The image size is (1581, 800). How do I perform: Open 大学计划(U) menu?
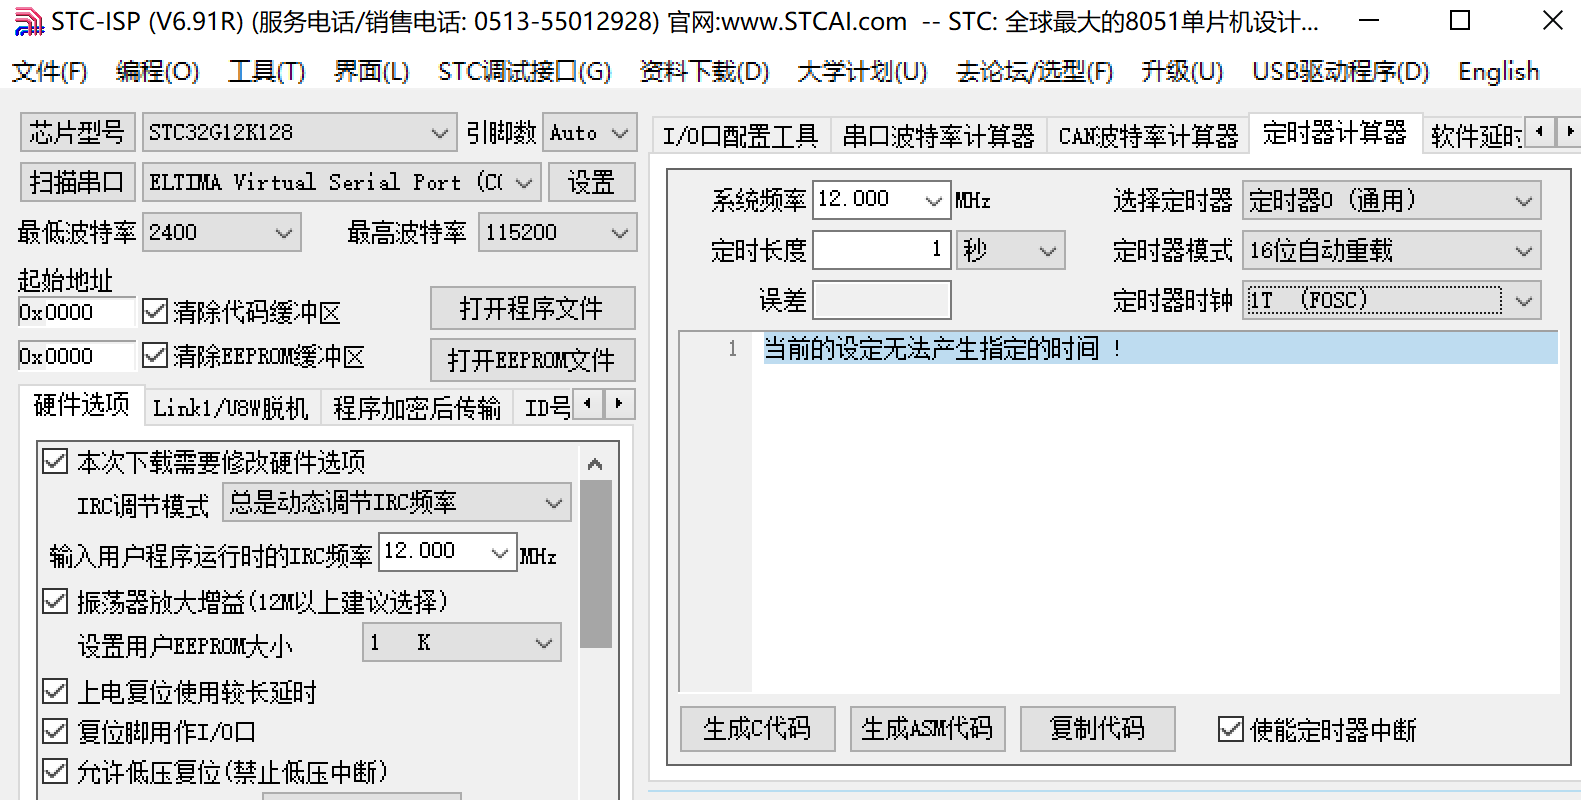pyautogui.click(x=862, y=71)
